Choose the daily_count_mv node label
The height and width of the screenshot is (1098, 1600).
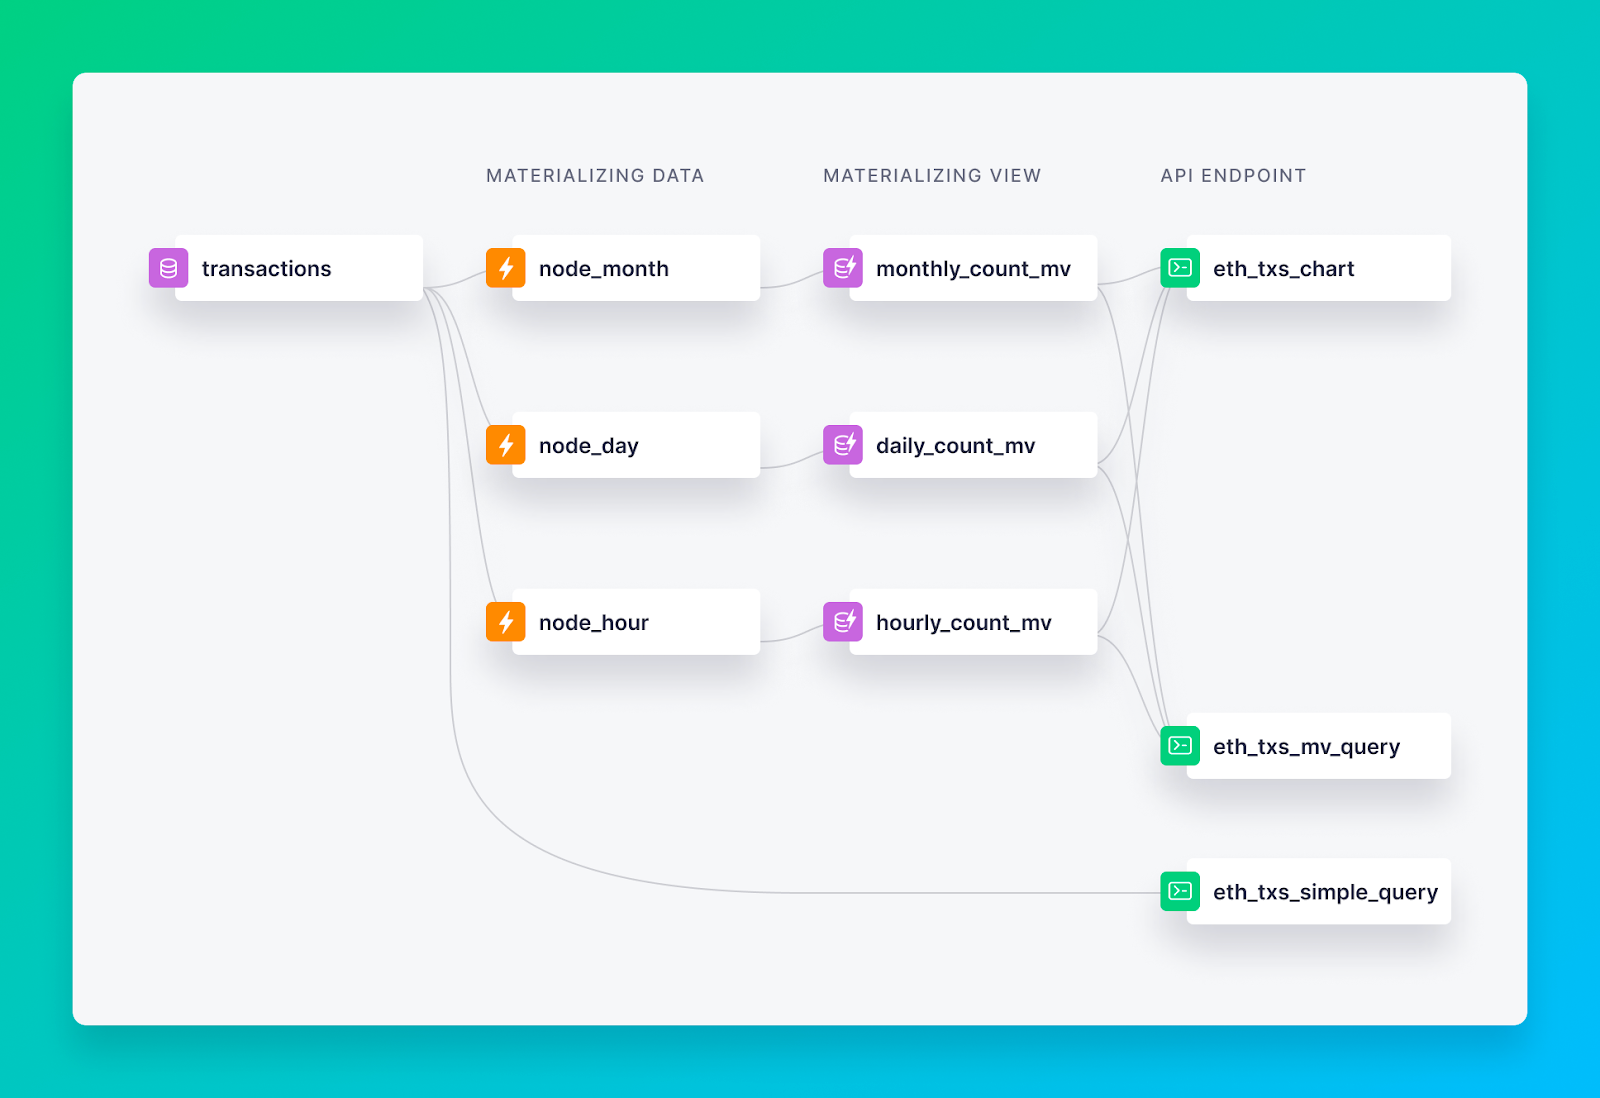(955, 446)
